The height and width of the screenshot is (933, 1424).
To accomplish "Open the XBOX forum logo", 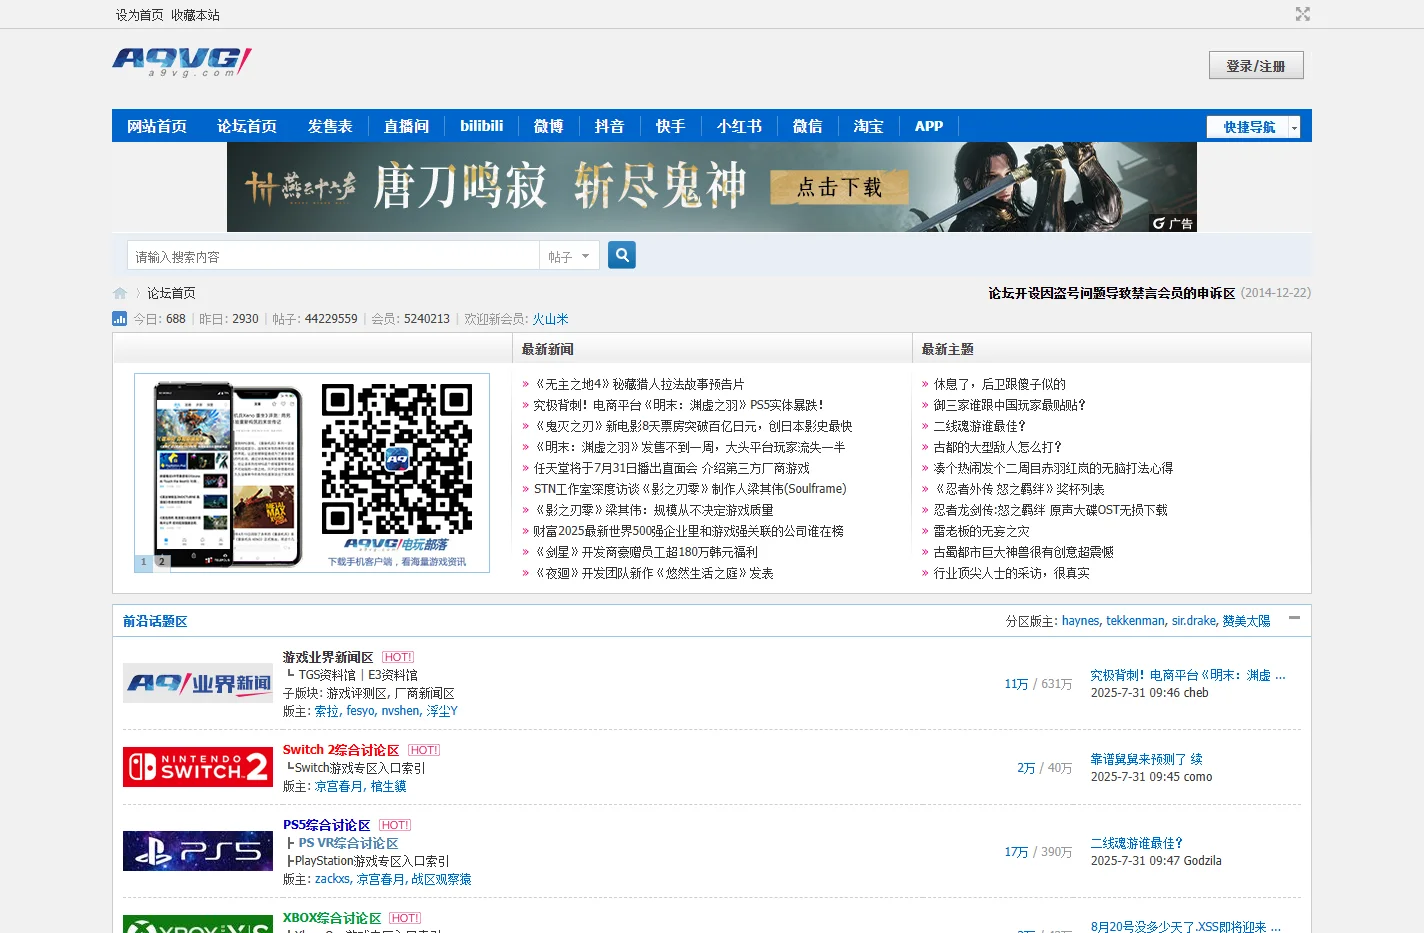I will pos(198,924).
